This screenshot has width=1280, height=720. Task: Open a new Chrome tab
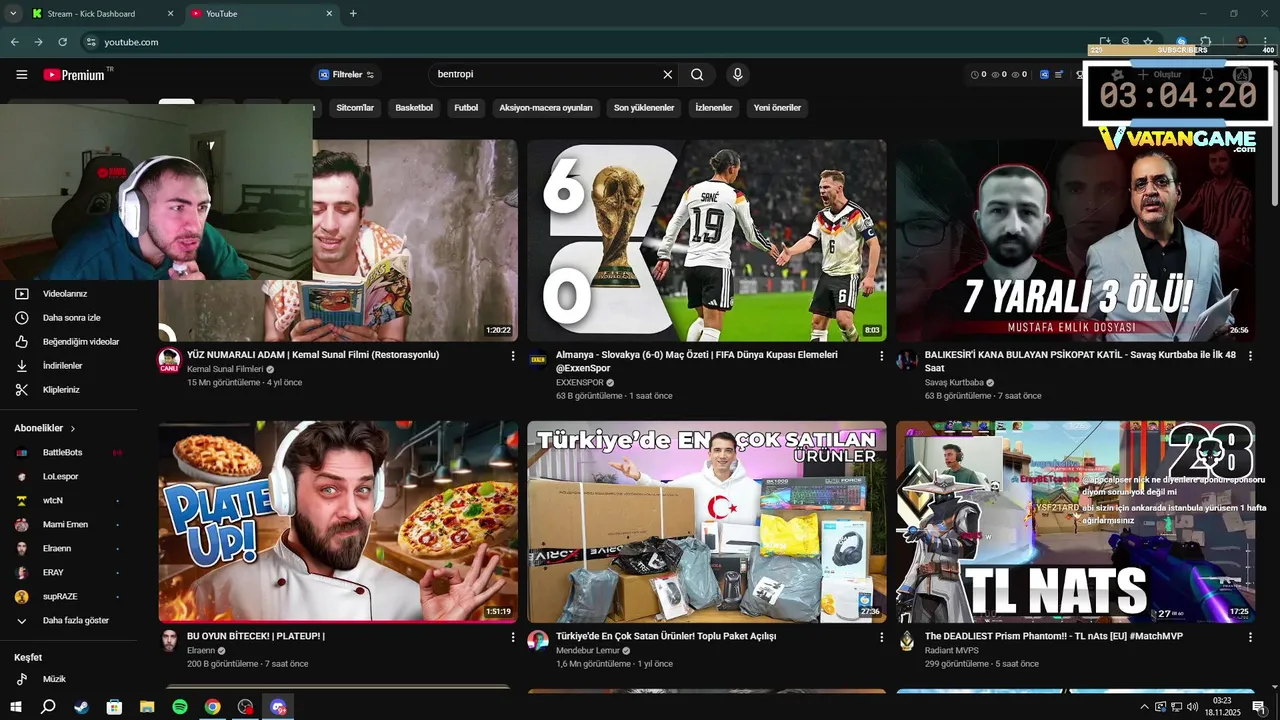[x=353, y=13]
